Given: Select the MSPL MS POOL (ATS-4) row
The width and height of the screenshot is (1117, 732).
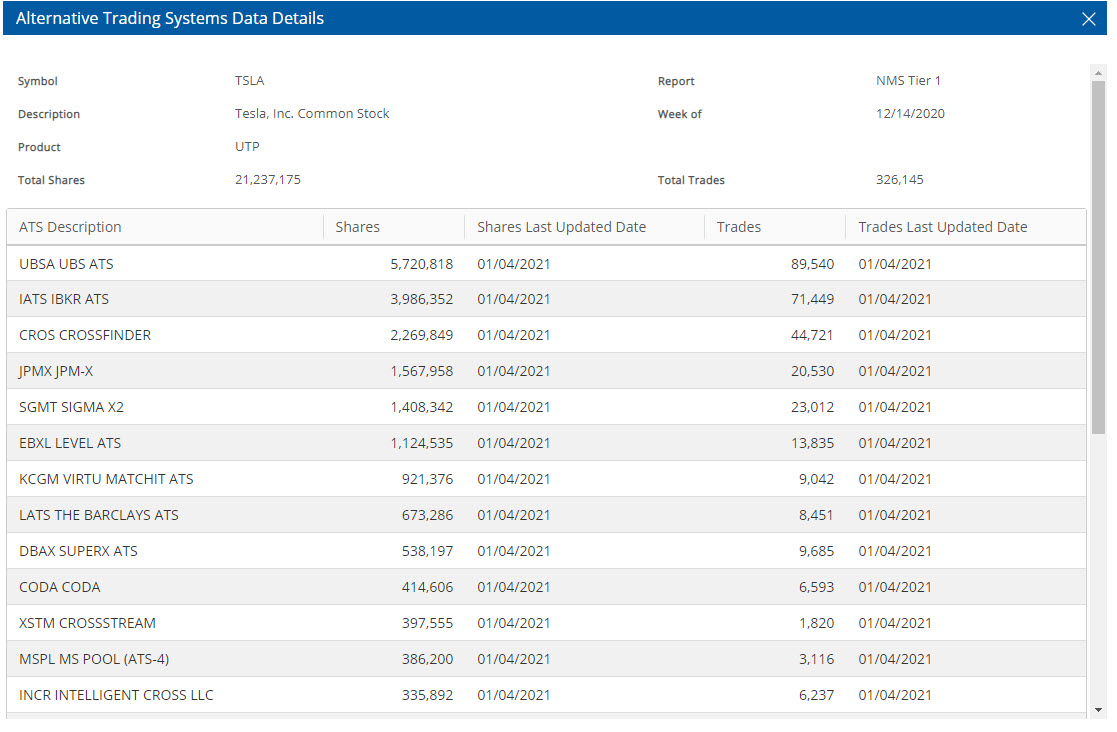Looking at the screenshot, I should 546,659.
